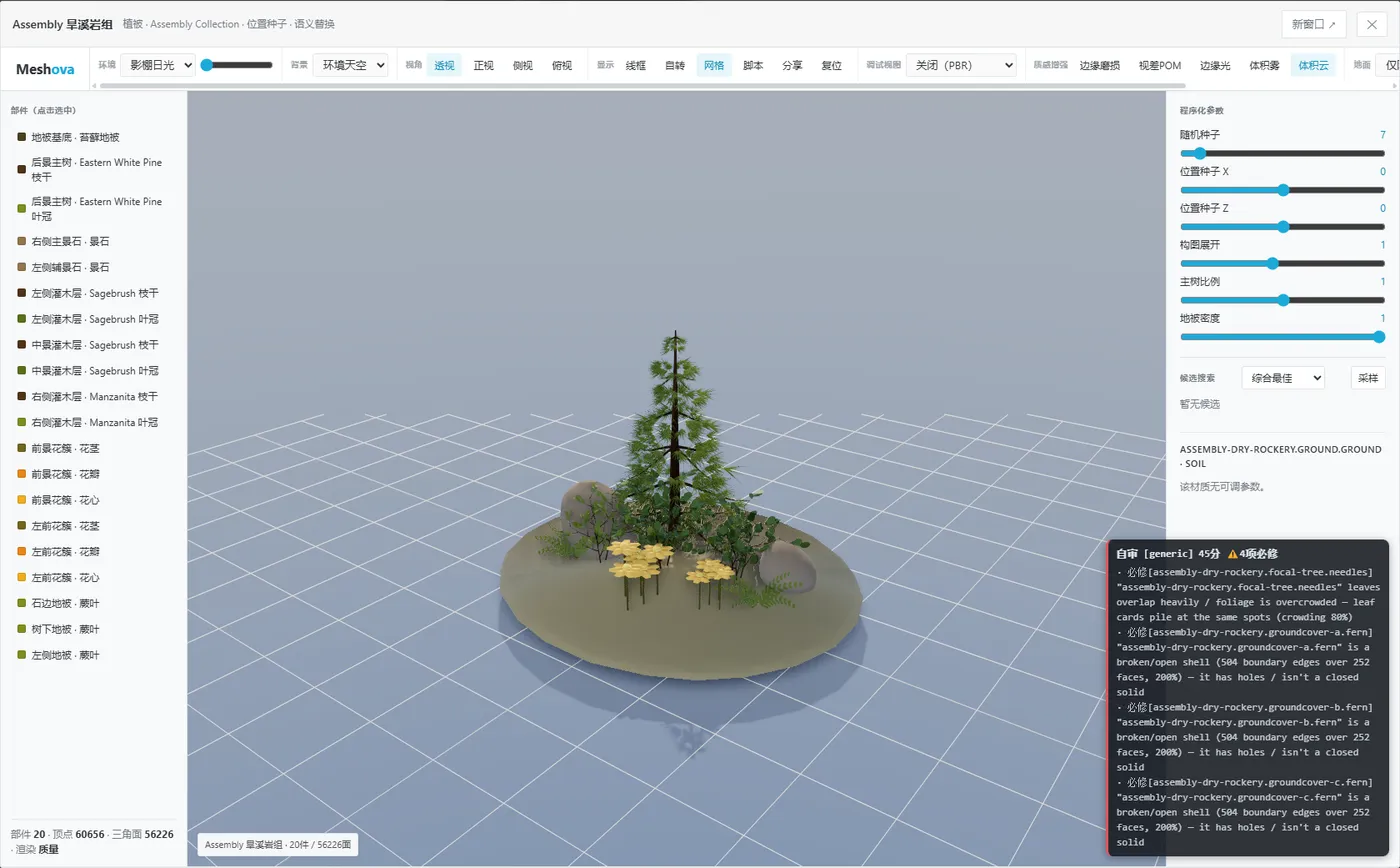Select part 后景主树 Eastern White Pine 叶冠

[93, 208]
